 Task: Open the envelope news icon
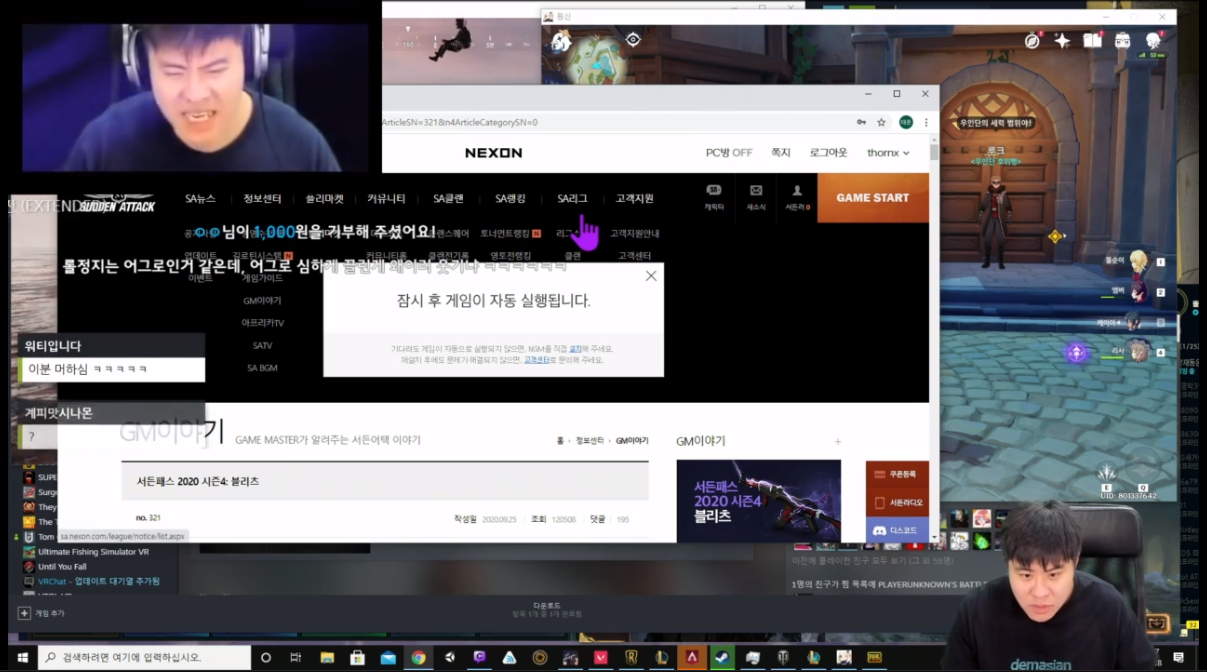[x=756, y=196]
